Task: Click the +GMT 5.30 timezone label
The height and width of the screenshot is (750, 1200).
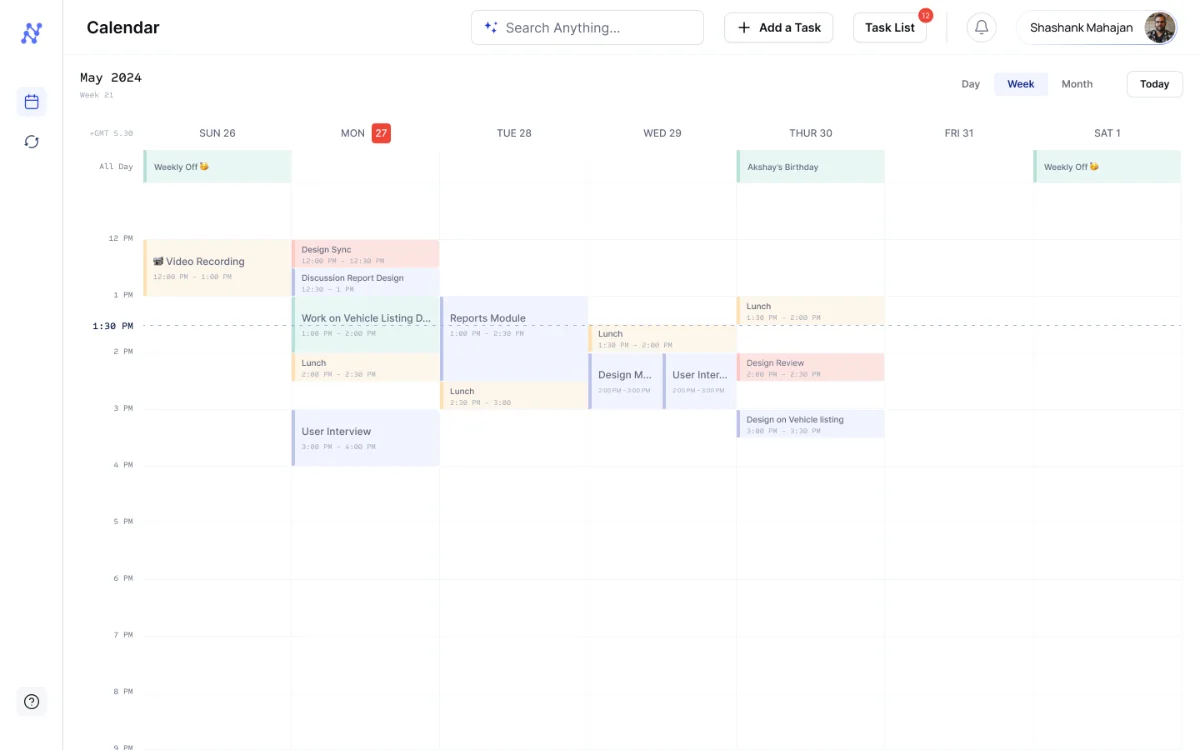Action: coord(111,133)
